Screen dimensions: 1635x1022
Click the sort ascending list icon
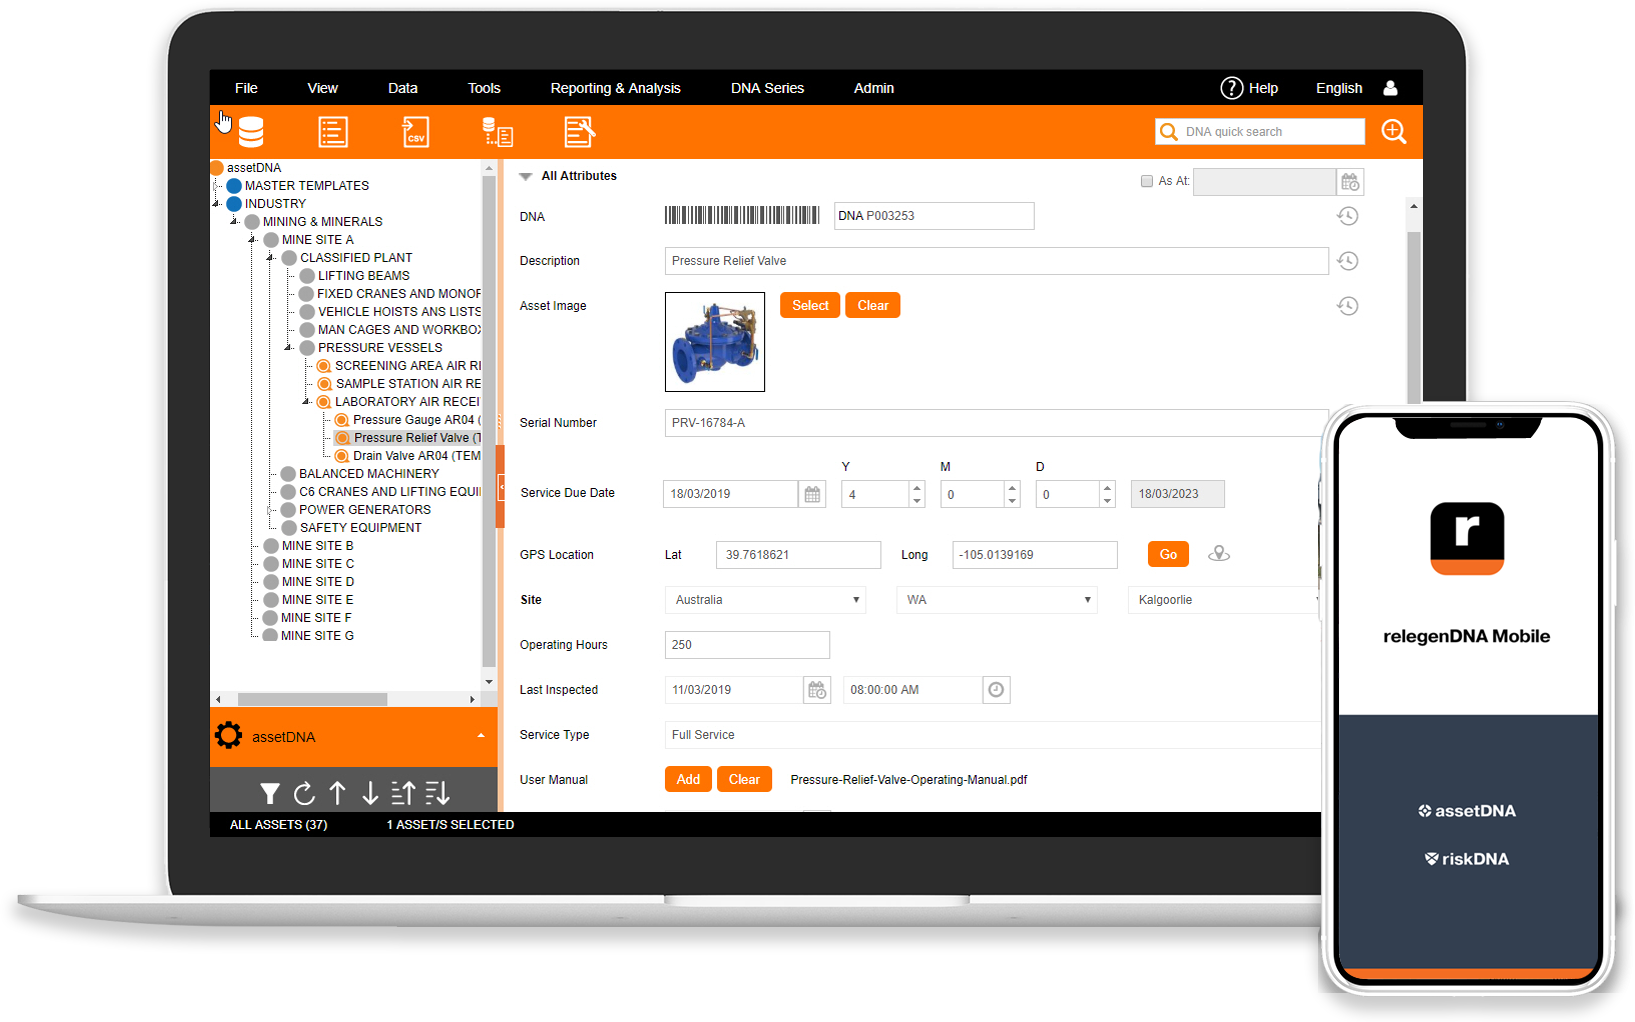(403, 793)
